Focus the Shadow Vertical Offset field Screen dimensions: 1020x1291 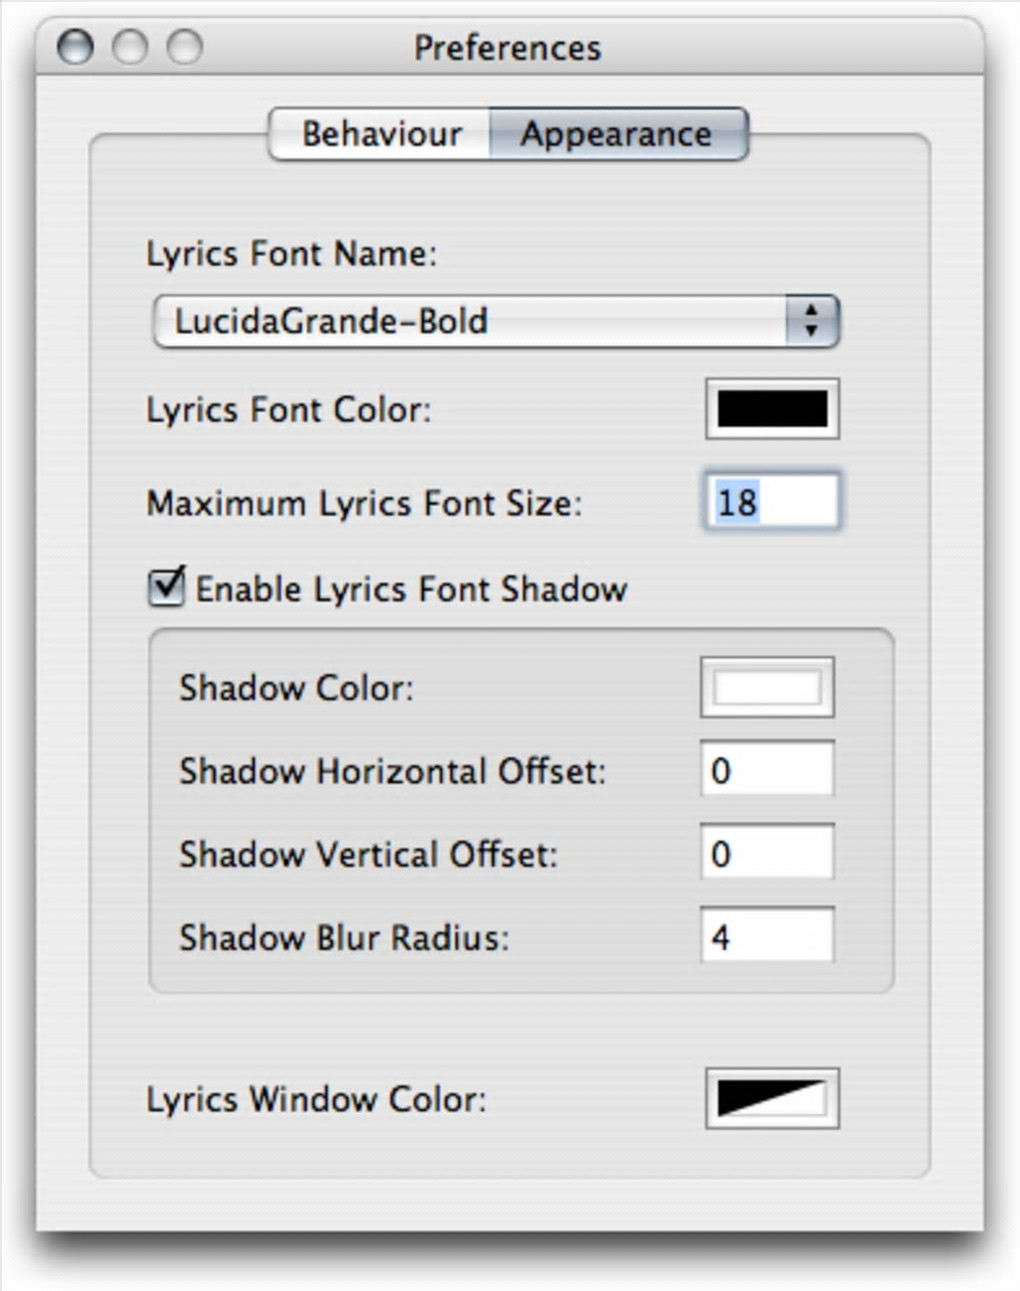pyautogui.click(x=767, y=854)
